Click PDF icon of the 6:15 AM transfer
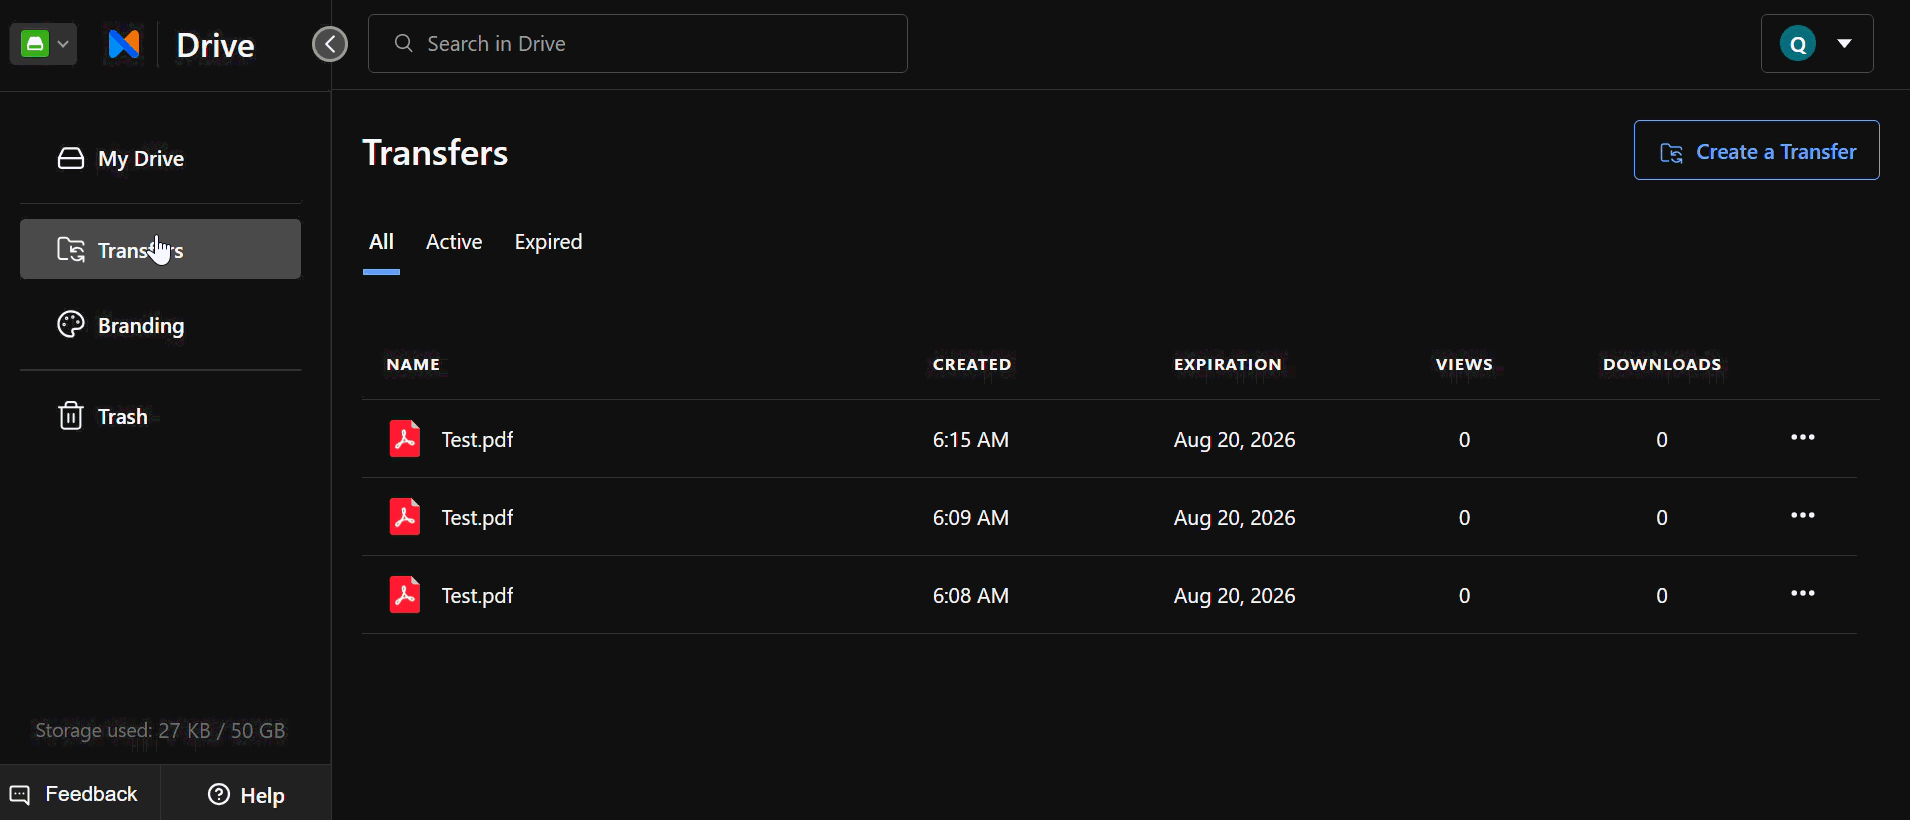Image resolution: width=1910 pixels, height=820 pixels. click(405, 439)
